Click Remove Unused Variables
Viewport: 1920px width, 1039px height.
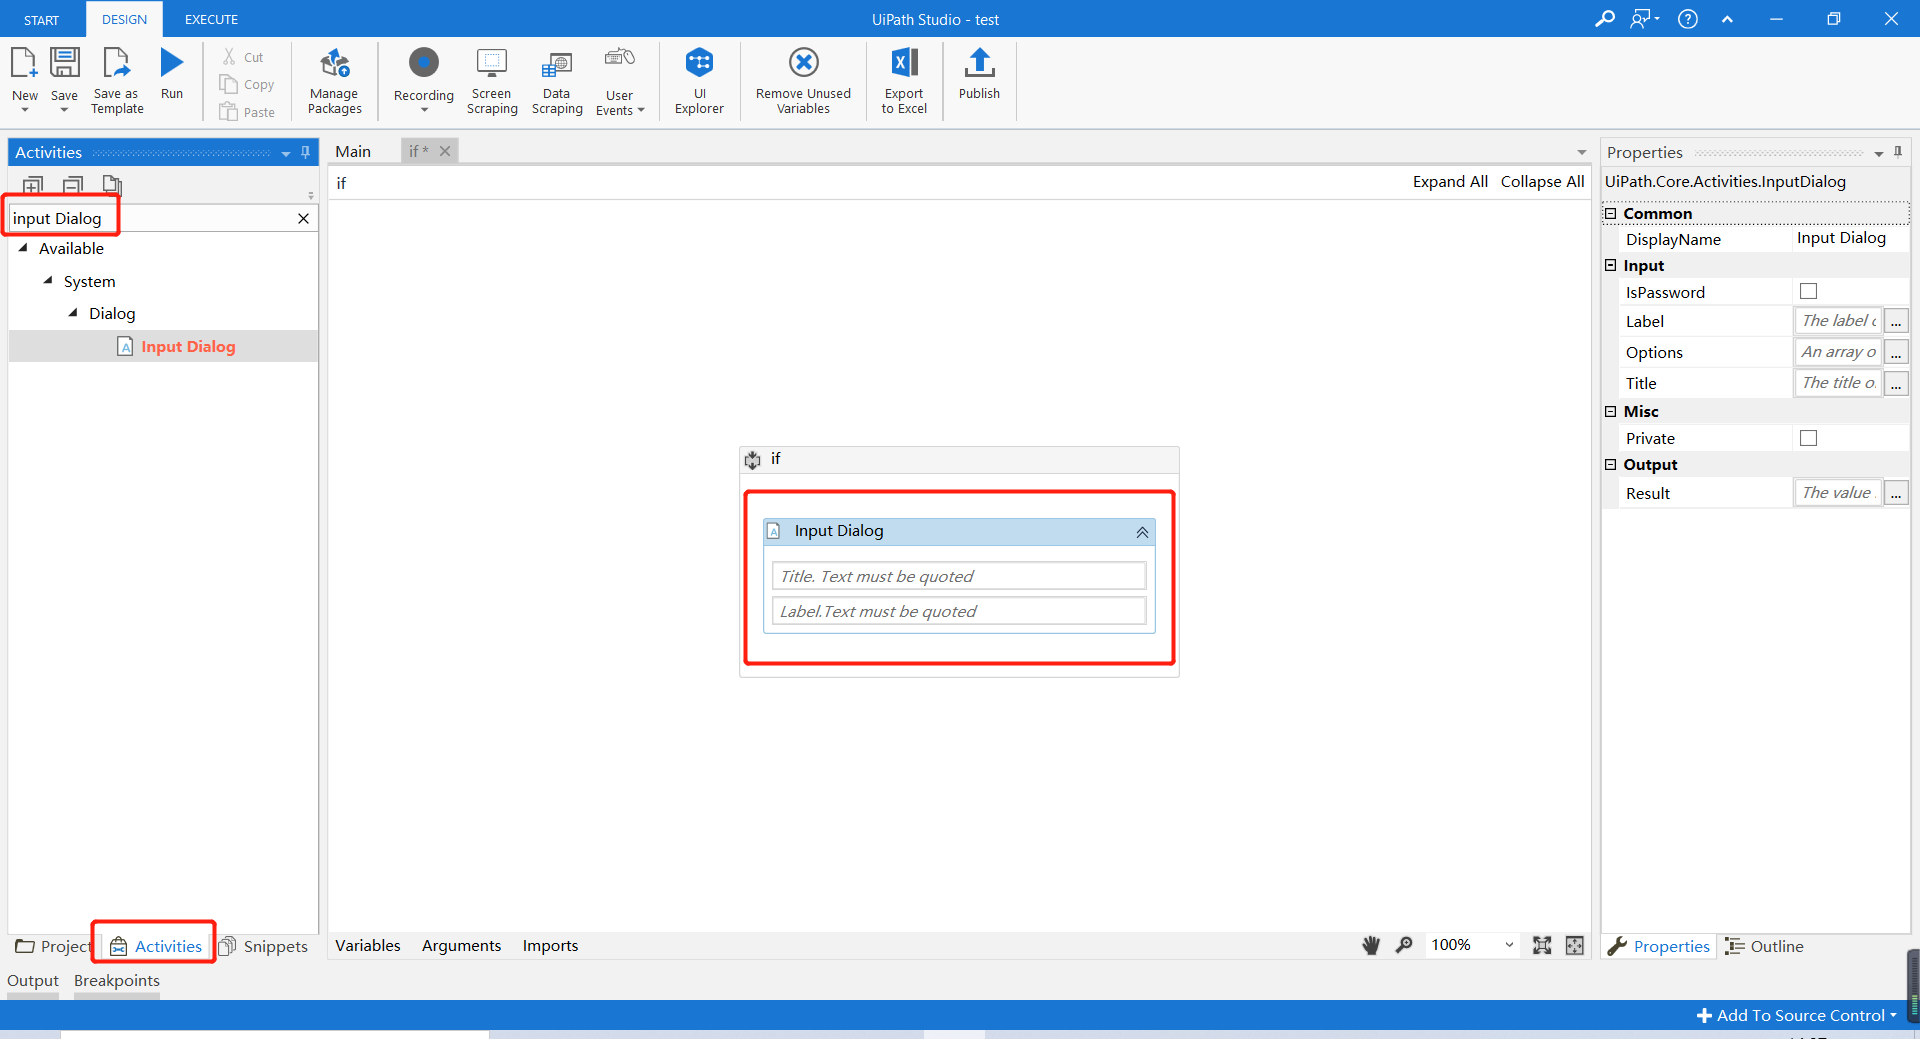803,80
